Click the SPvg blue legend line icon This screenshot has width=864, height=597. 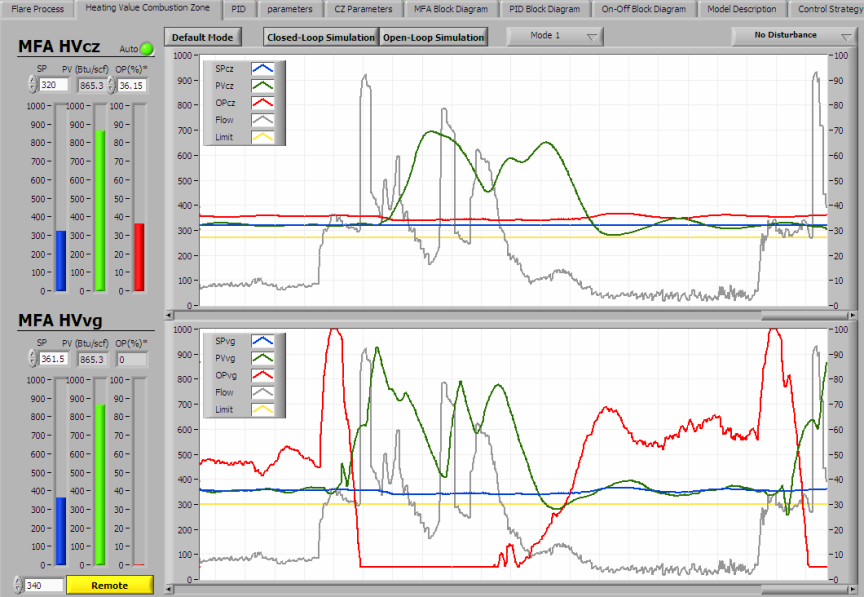(263, 341)
